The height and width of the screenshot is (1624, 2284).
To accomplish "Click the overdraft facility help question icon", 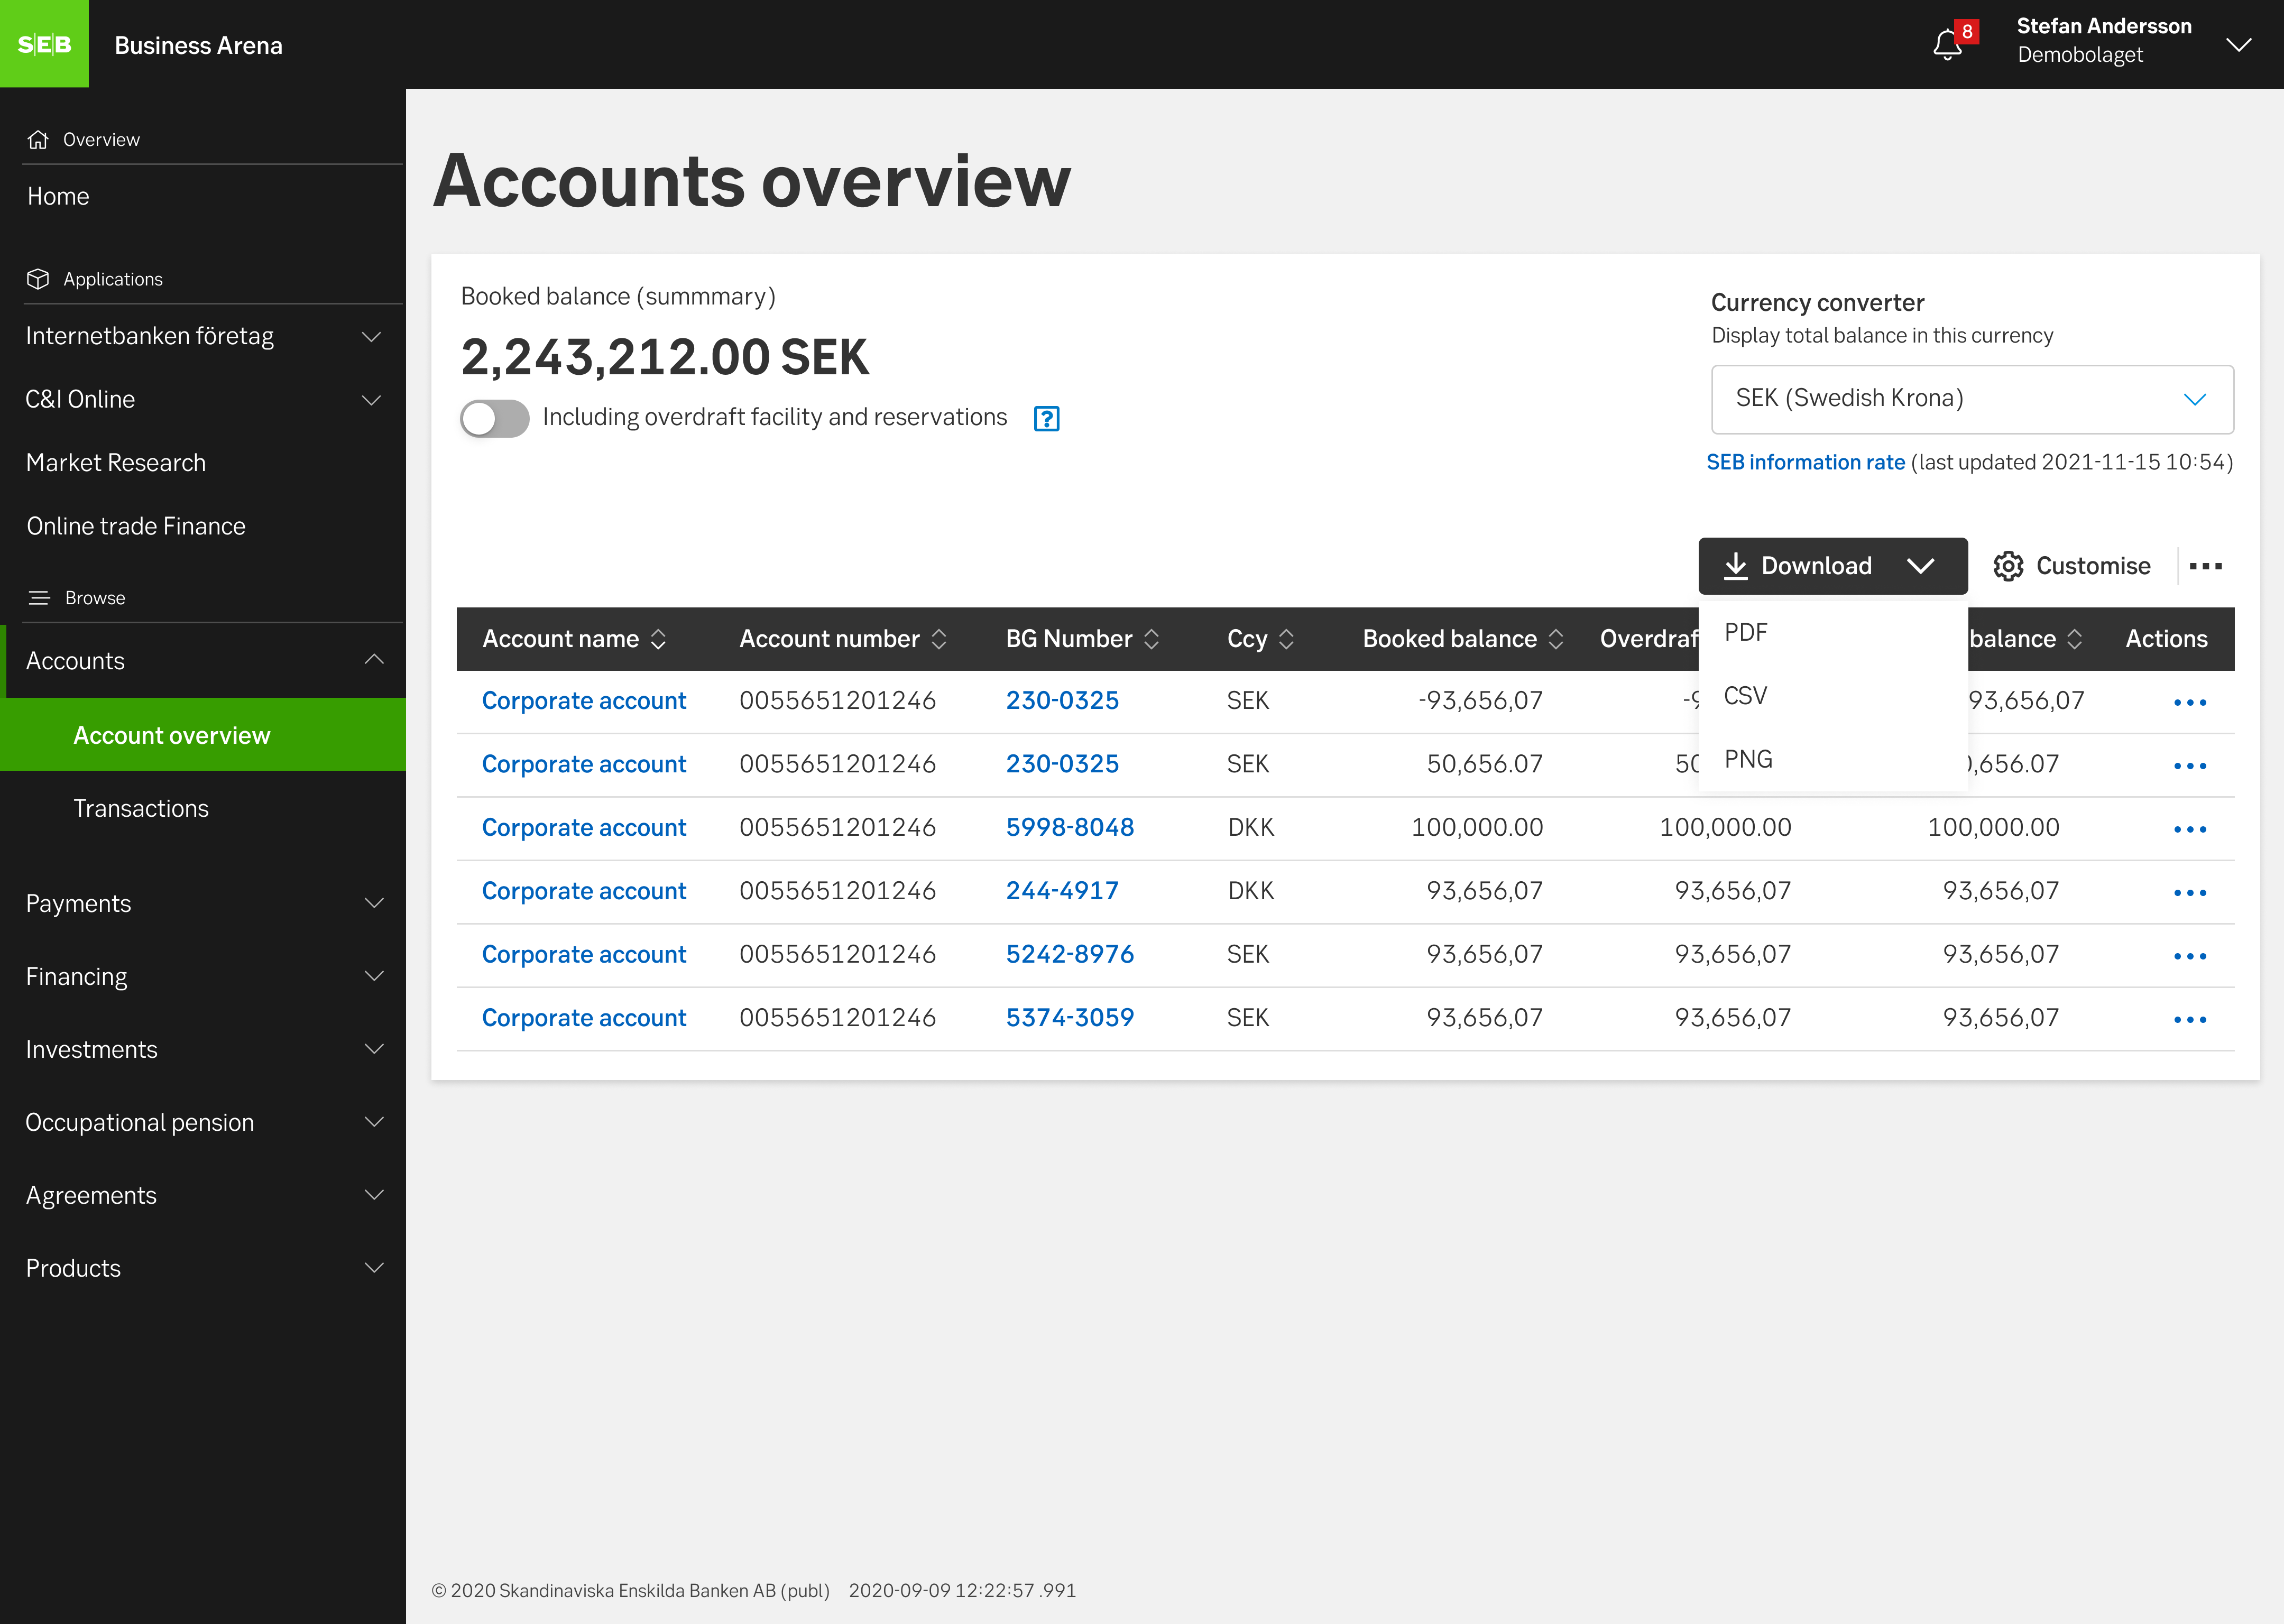I will pos(1046,418).
